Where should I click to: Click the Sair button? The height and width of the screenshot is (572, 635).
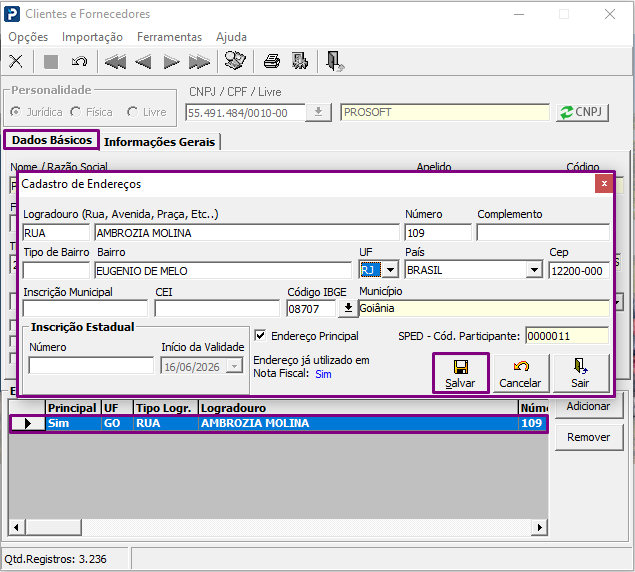click(x=580, y=373)
